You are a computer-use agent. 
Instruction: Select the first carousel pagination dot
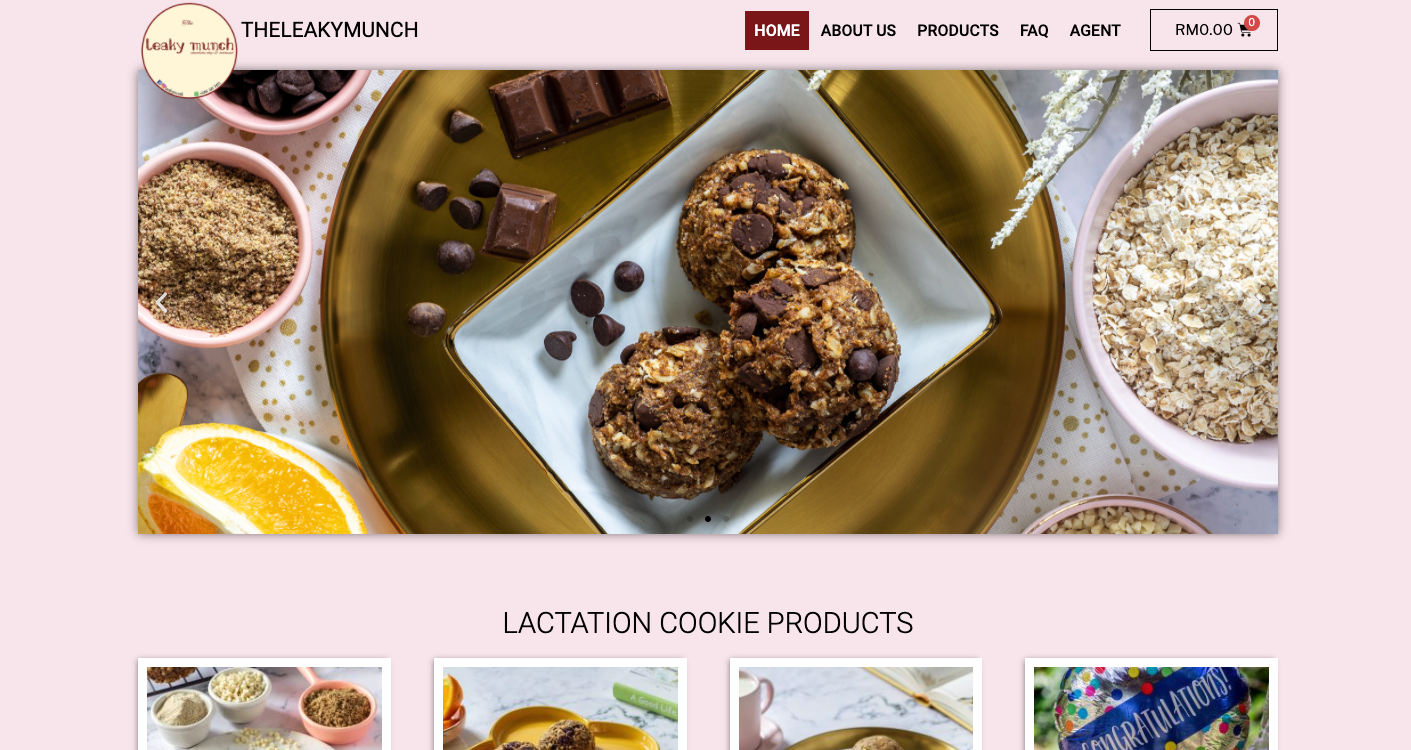pyautogui.click(x=690, y=519)
